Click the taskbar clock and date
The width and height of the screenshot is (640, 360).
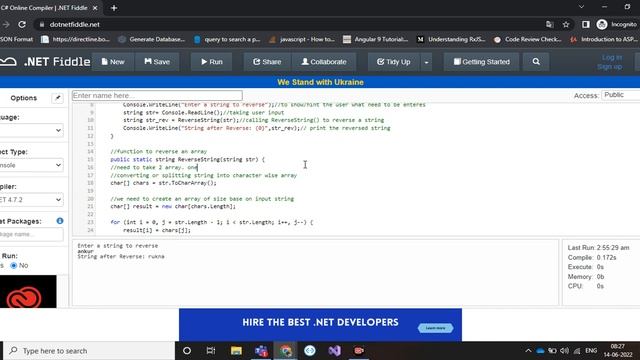pos(618,351)
